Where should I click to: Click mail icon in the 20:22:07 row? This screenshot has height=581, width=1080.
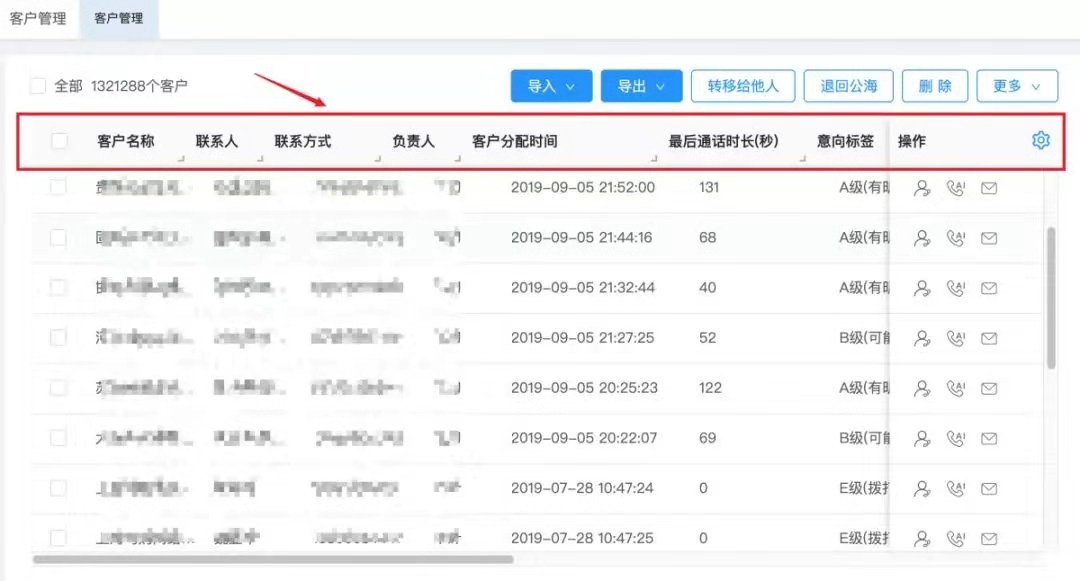coord(989,439)
